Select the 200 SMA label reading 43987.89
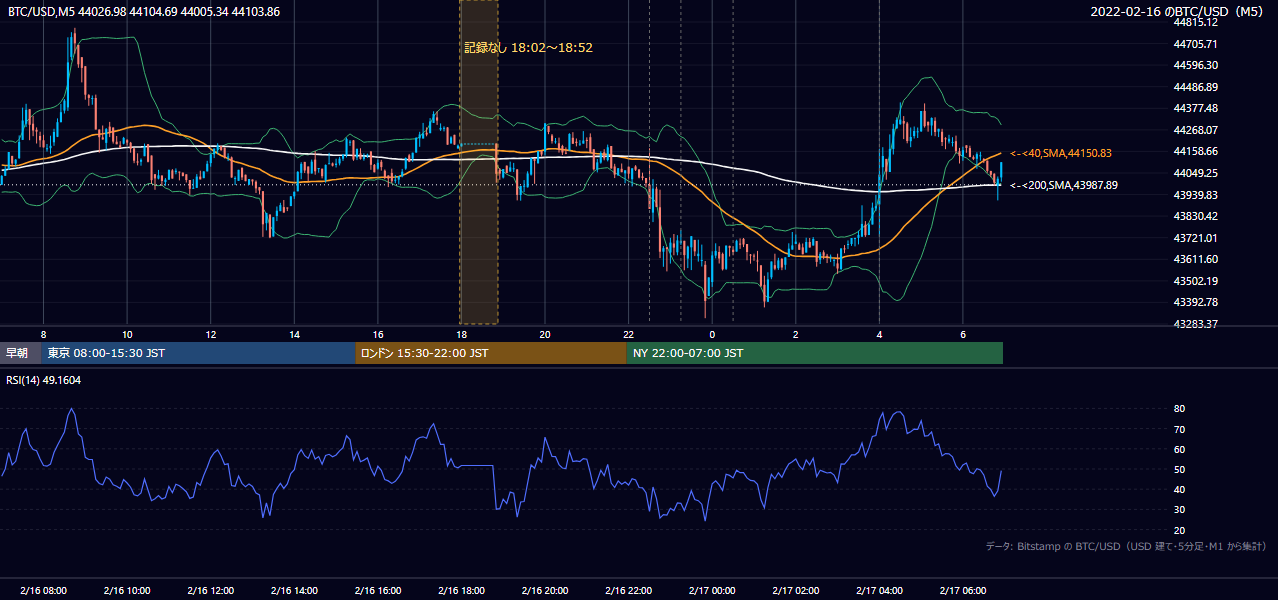 pos(1064,185)
